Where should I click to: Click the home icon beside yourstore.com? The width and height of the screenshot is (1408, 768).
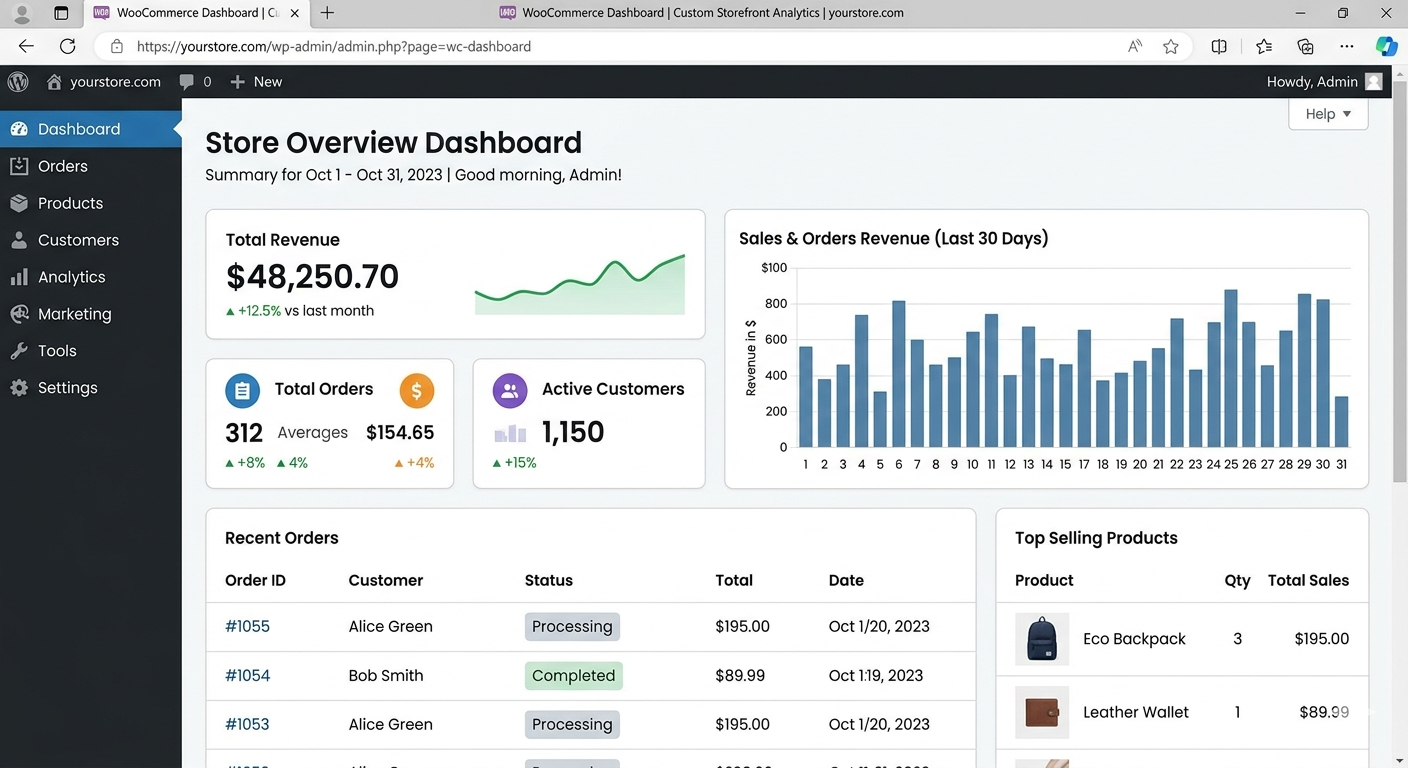click(54, 82)
